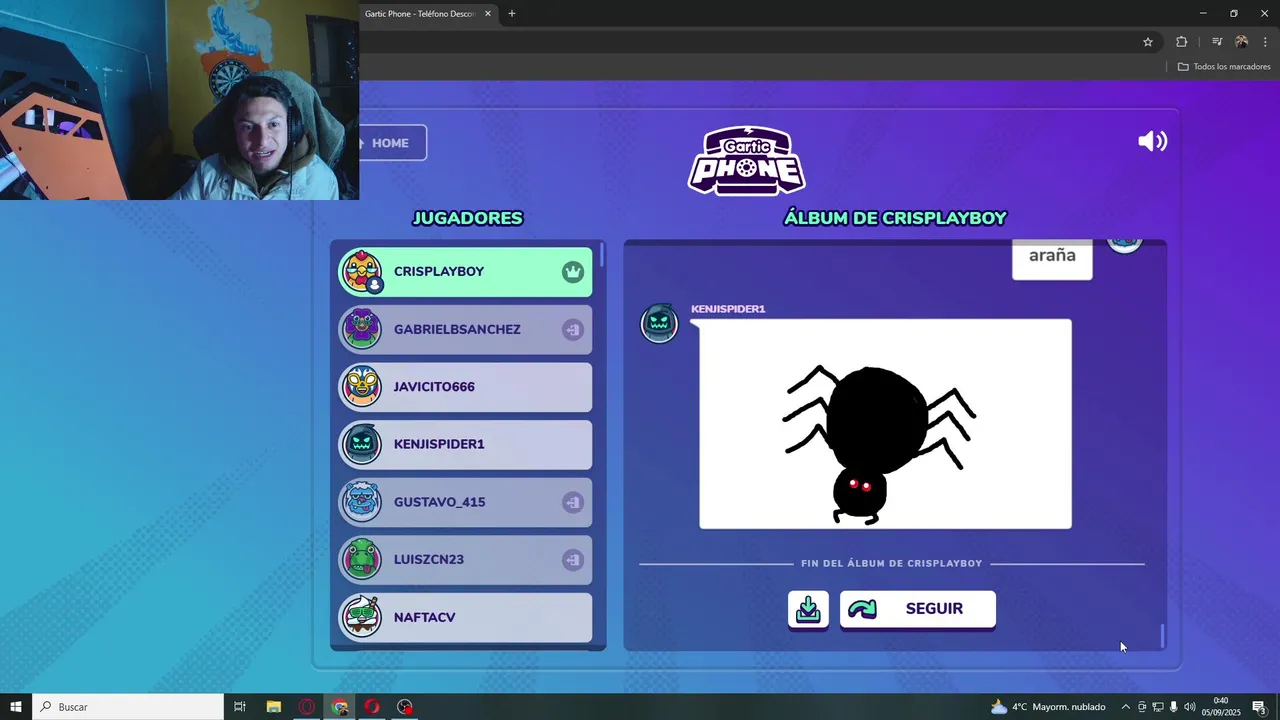Click the JUGADORES heading
Screen dimensions: 1280x720
[467, 218]
